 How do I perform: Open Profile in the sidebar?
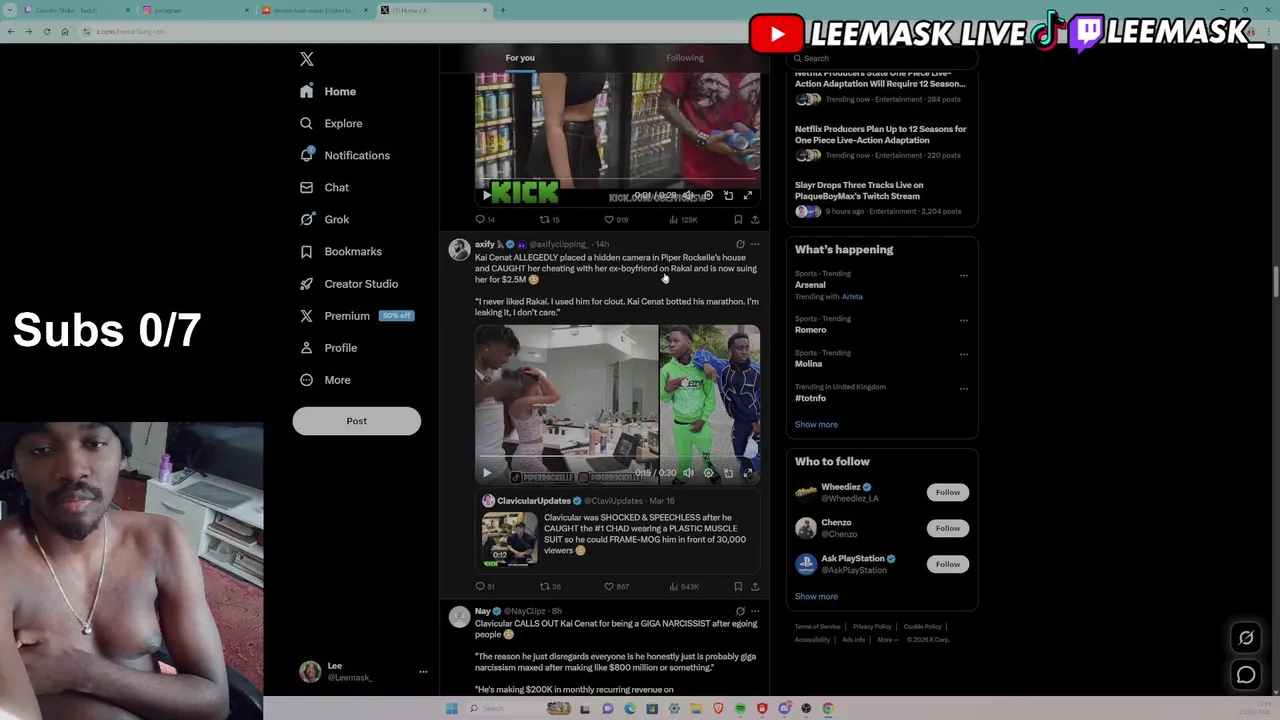(329, 347)
